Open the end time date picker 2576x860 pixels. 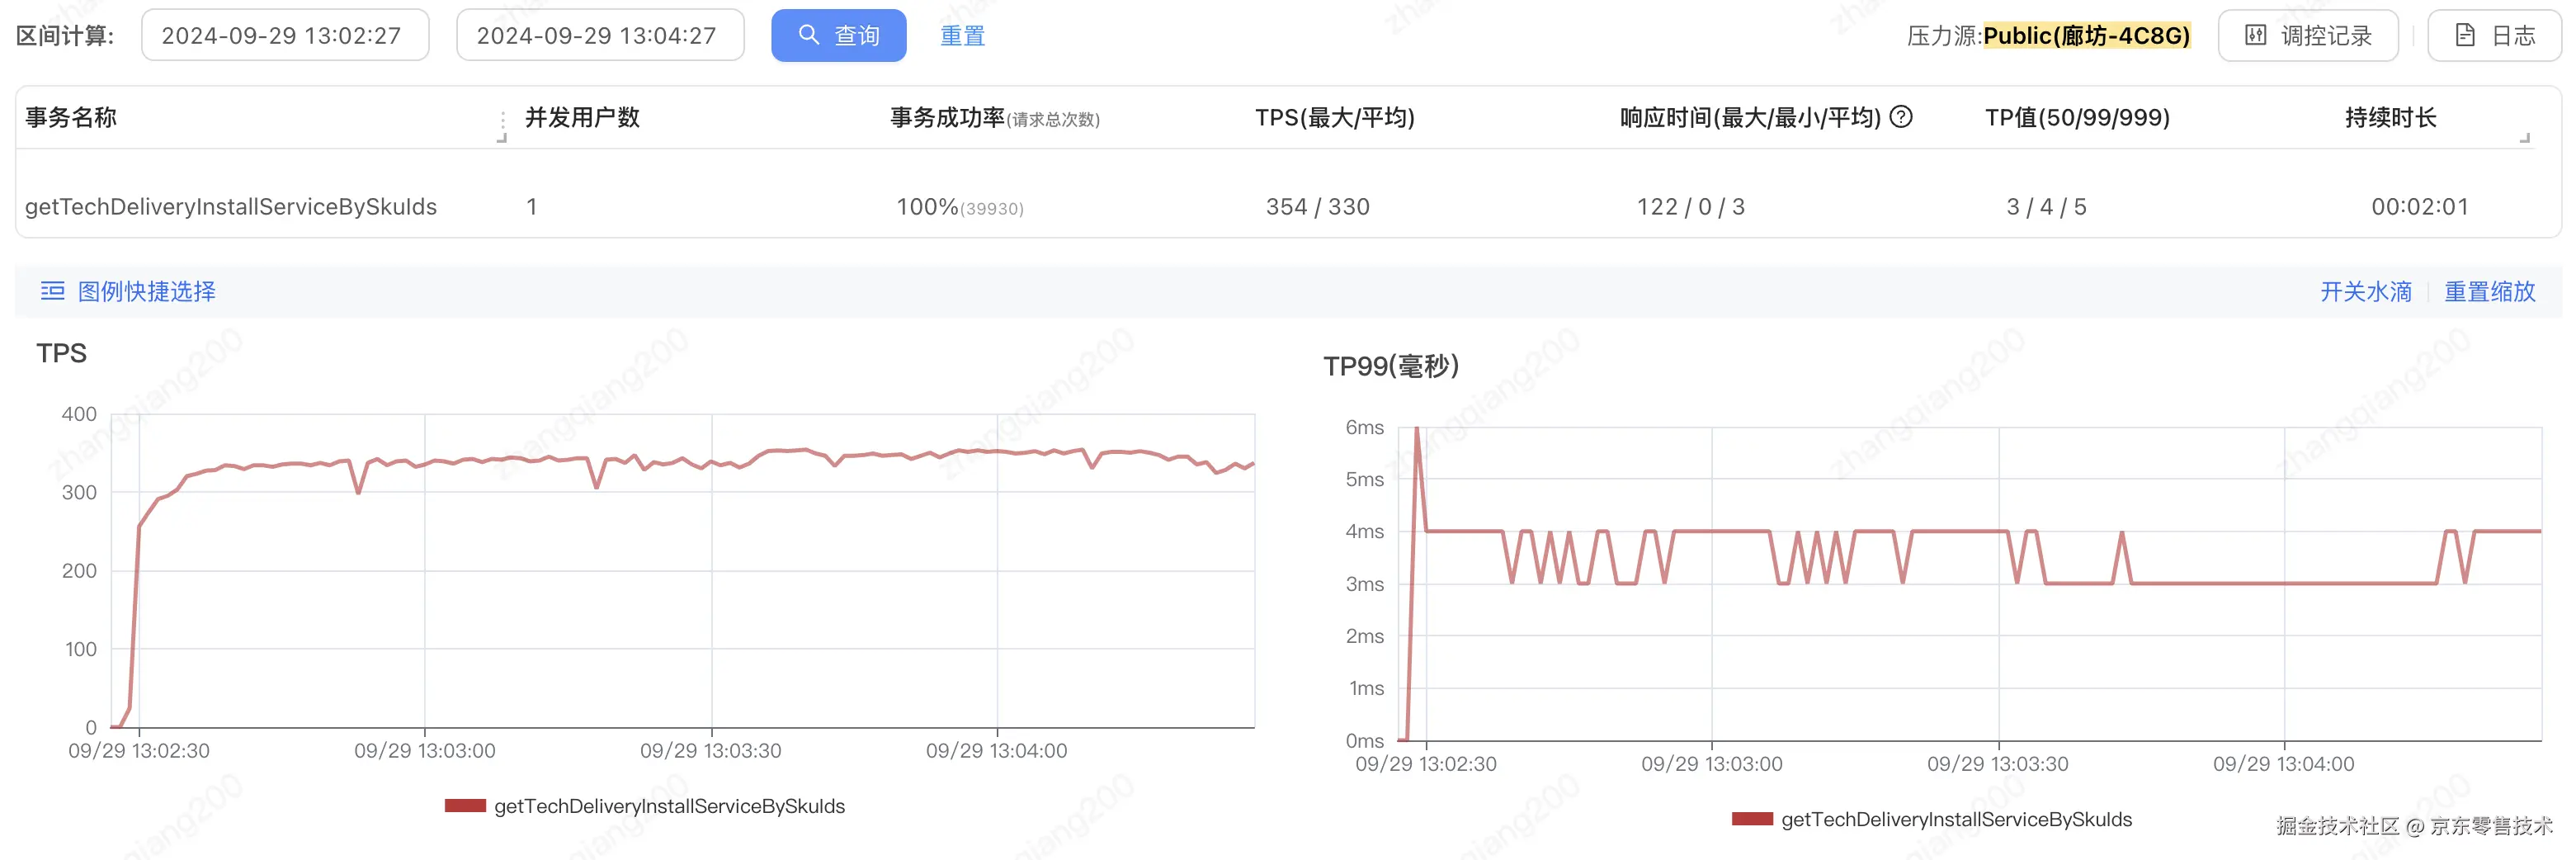tap(600, 36)
